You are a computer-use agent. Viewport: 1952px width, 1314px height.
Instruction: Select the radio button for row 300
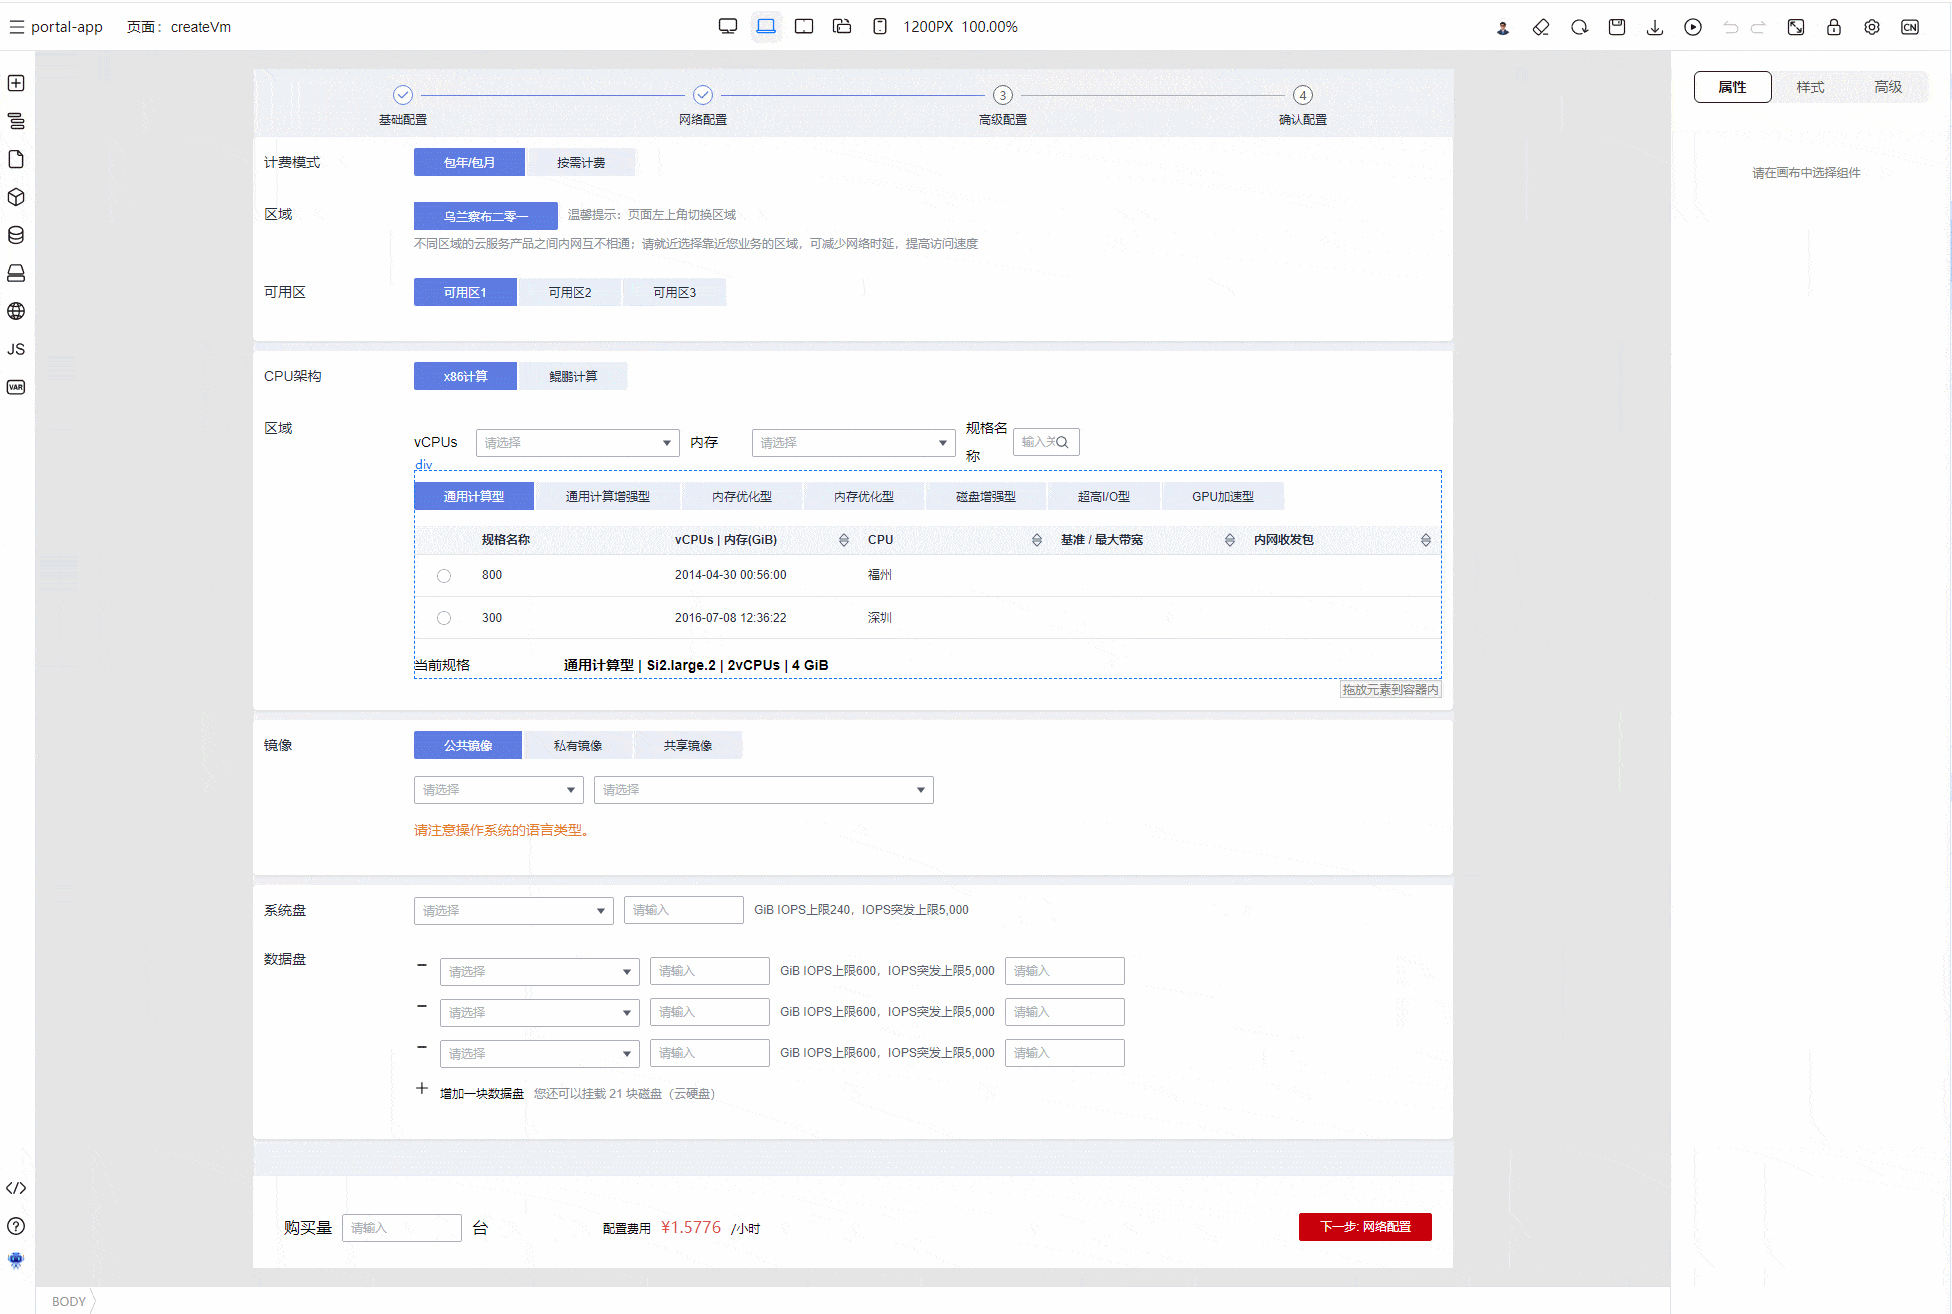pyautogui.click(x=444, y=618)
